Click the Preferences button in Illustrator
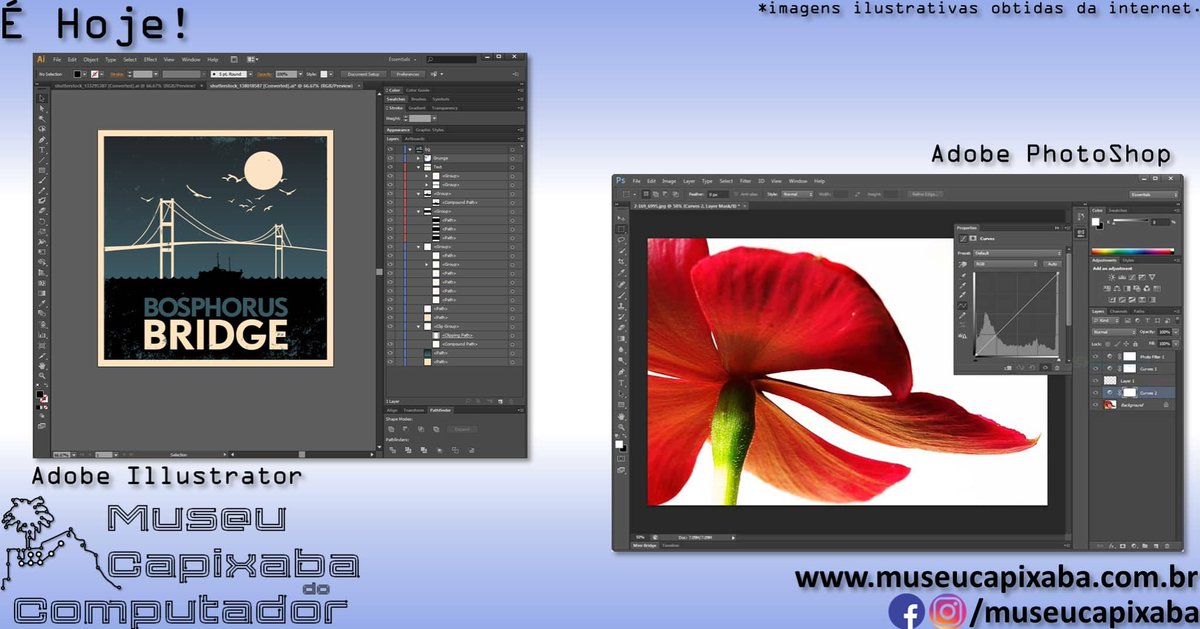Screen dimensions: 1200x629 [x=408, y=74]
